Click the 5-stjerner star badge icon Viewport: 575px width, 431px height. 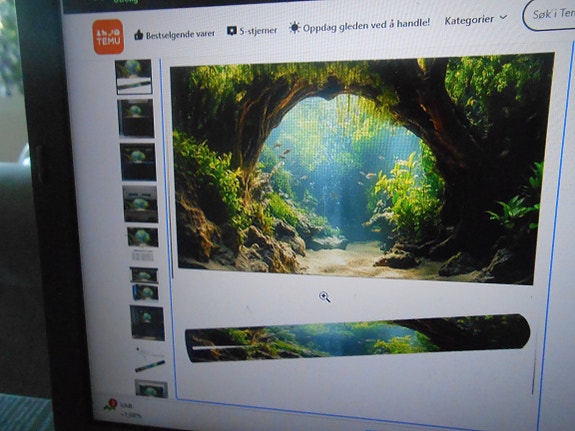232,31
